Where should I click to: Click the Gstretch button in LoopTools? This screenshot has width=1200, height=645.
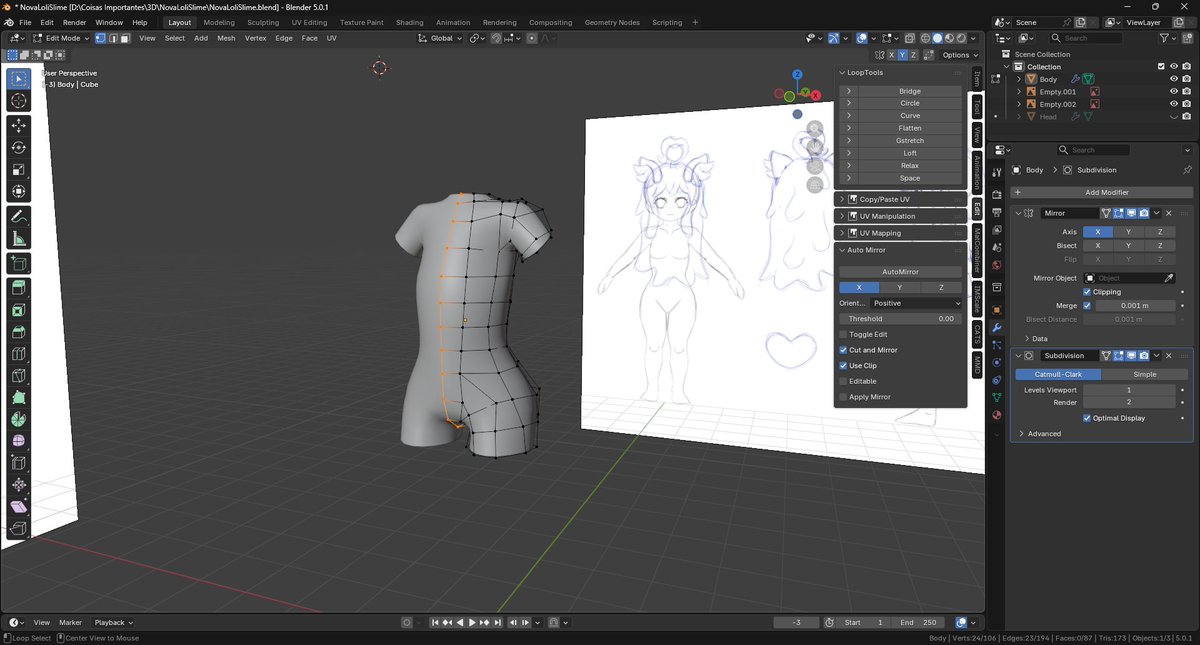point(909,141)
